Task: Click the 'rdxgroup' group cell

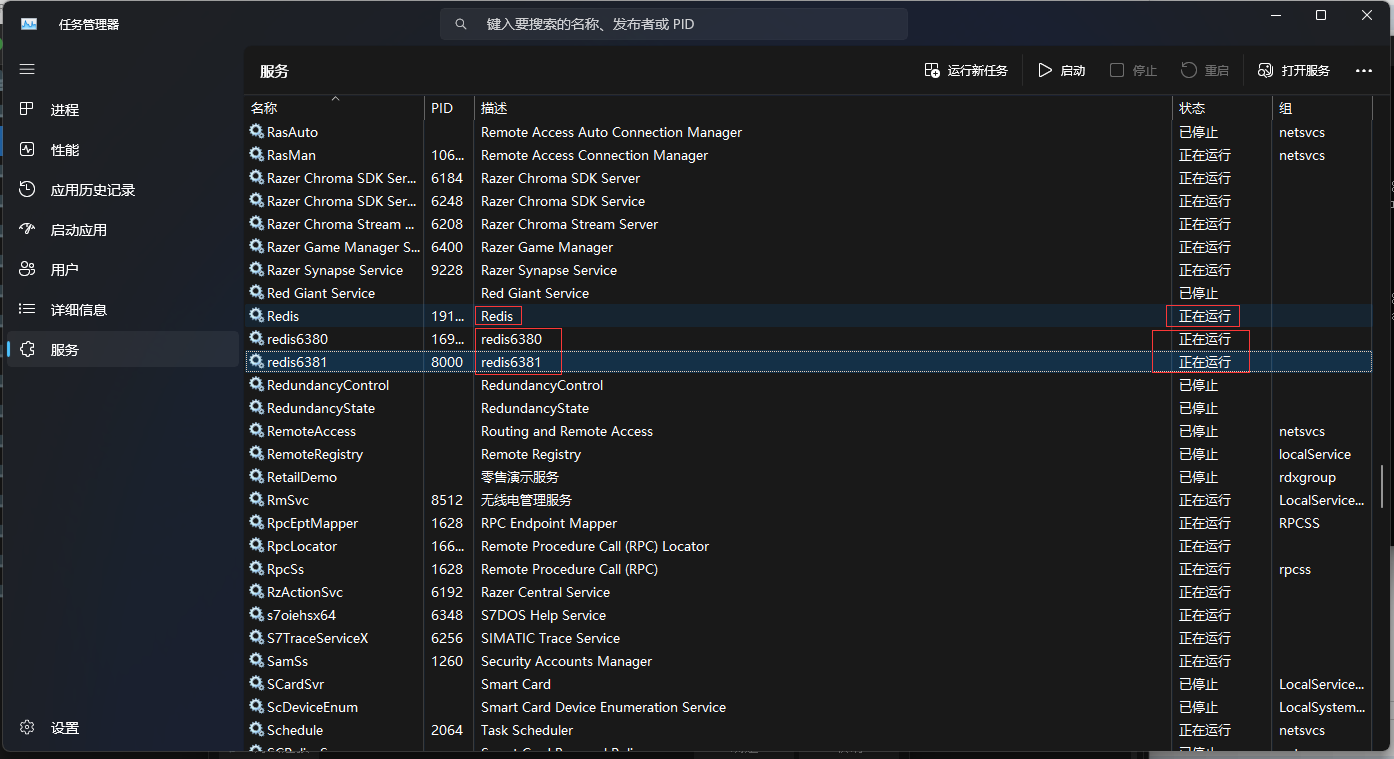Action: (1307, 477)
